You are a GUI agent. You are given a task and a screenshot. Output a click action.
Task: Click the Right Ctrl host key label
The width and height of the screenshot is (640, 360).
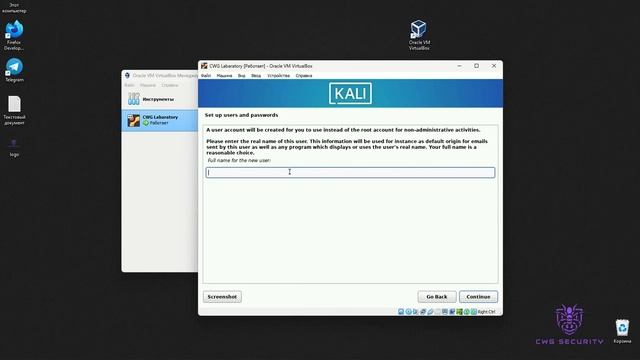coord(487,311)
